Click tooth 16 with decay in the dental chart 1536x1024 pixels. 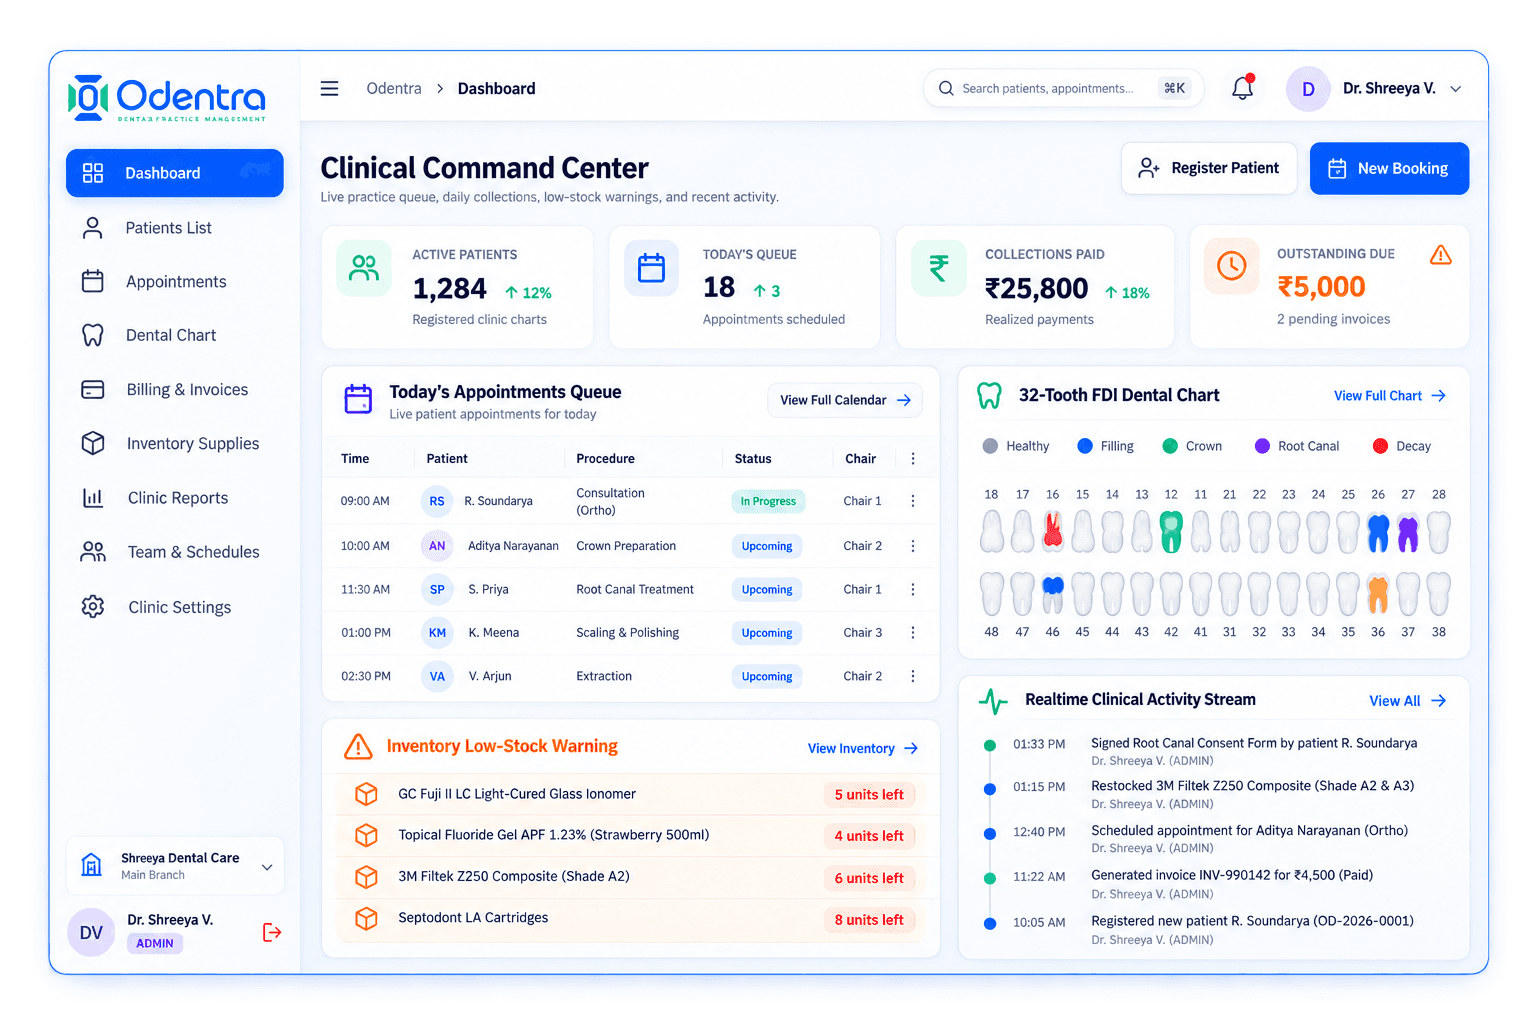pyautogui.click(x=1052, y=530)
